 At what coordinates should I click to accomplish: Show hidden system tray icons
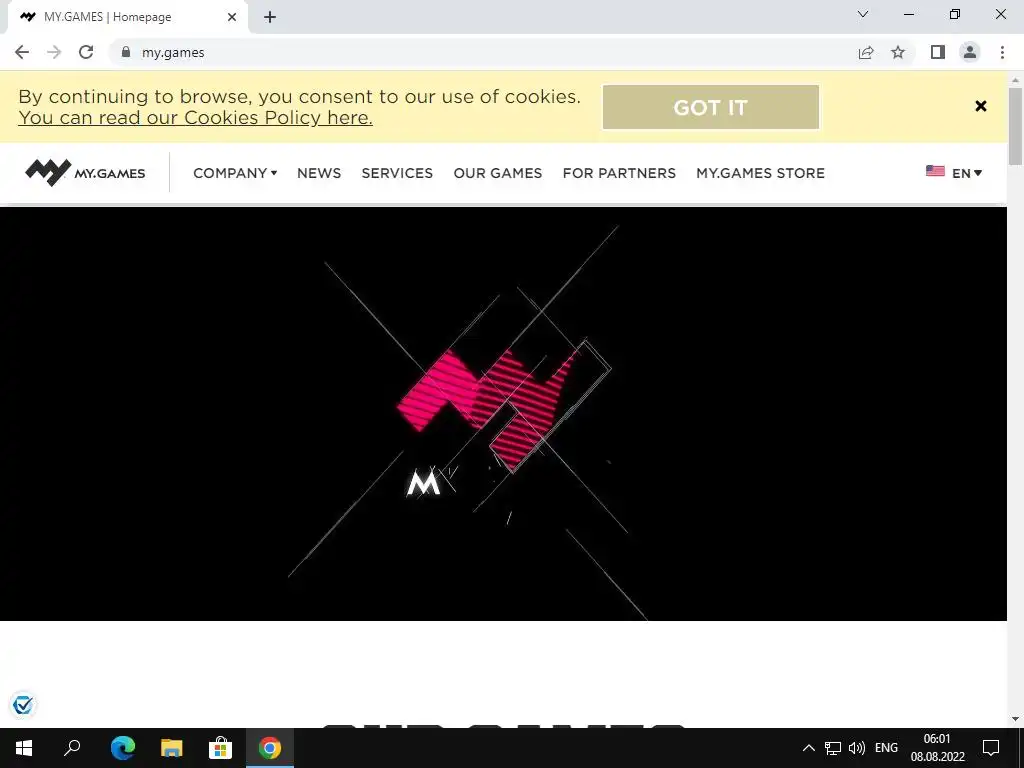click(808, 748)
